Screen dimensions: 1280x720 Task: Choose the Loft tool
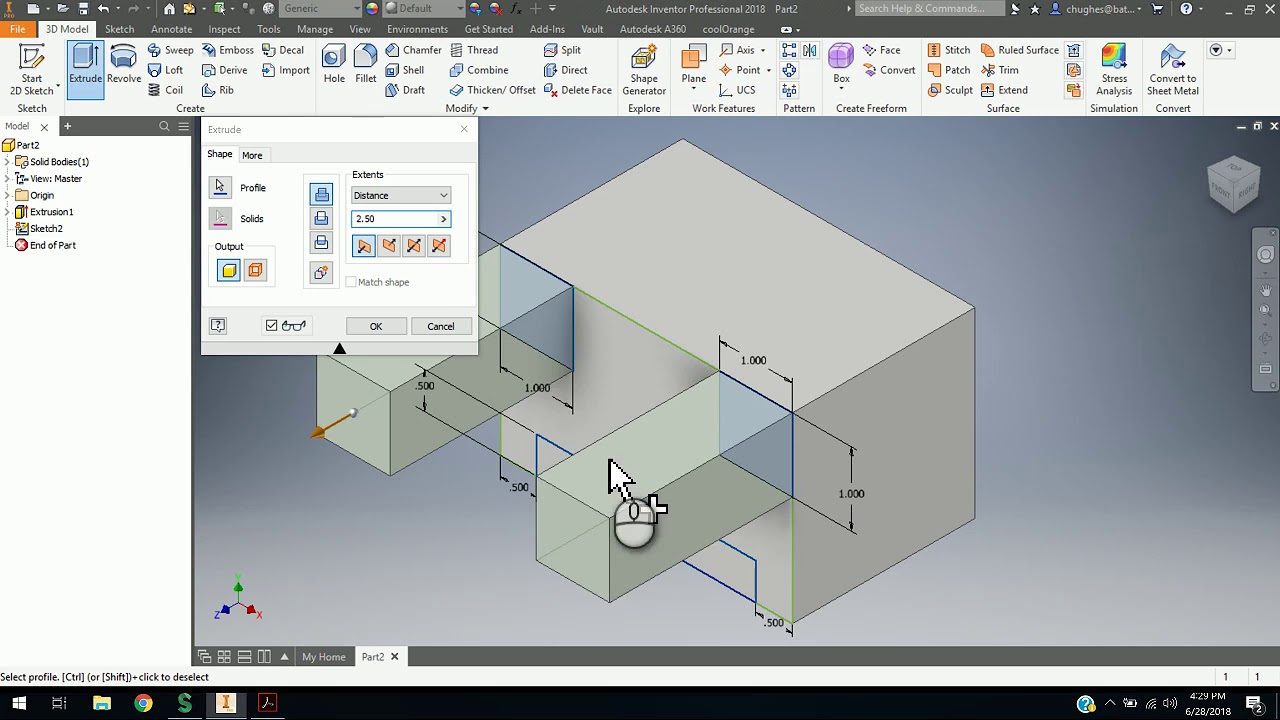[165, 70]
